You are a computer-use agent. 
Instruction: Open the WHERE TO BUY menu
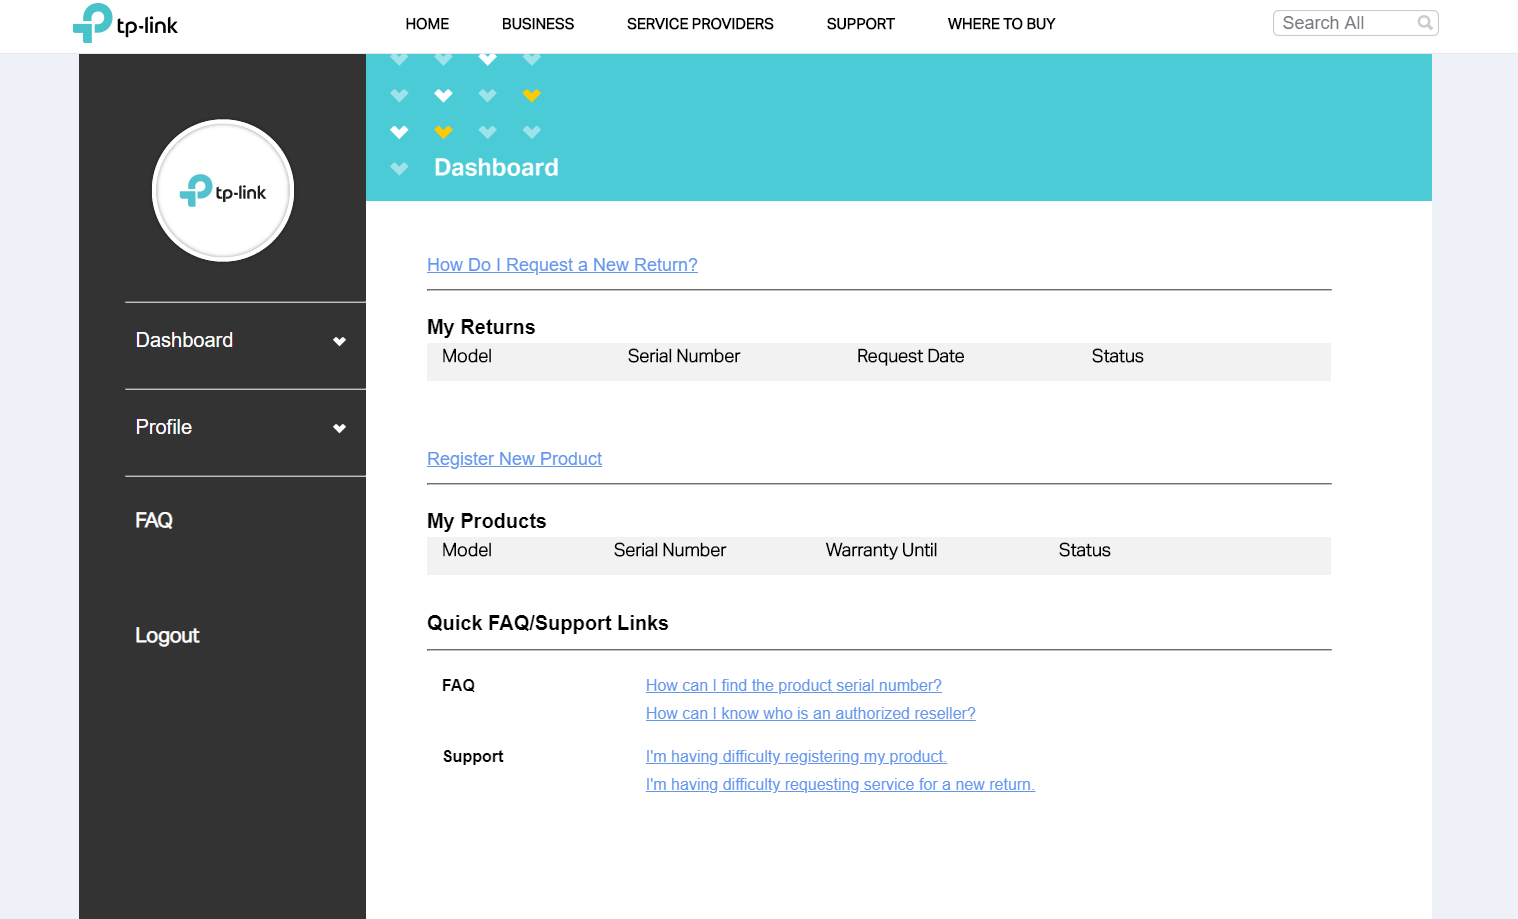click(x=1002, y=24)
